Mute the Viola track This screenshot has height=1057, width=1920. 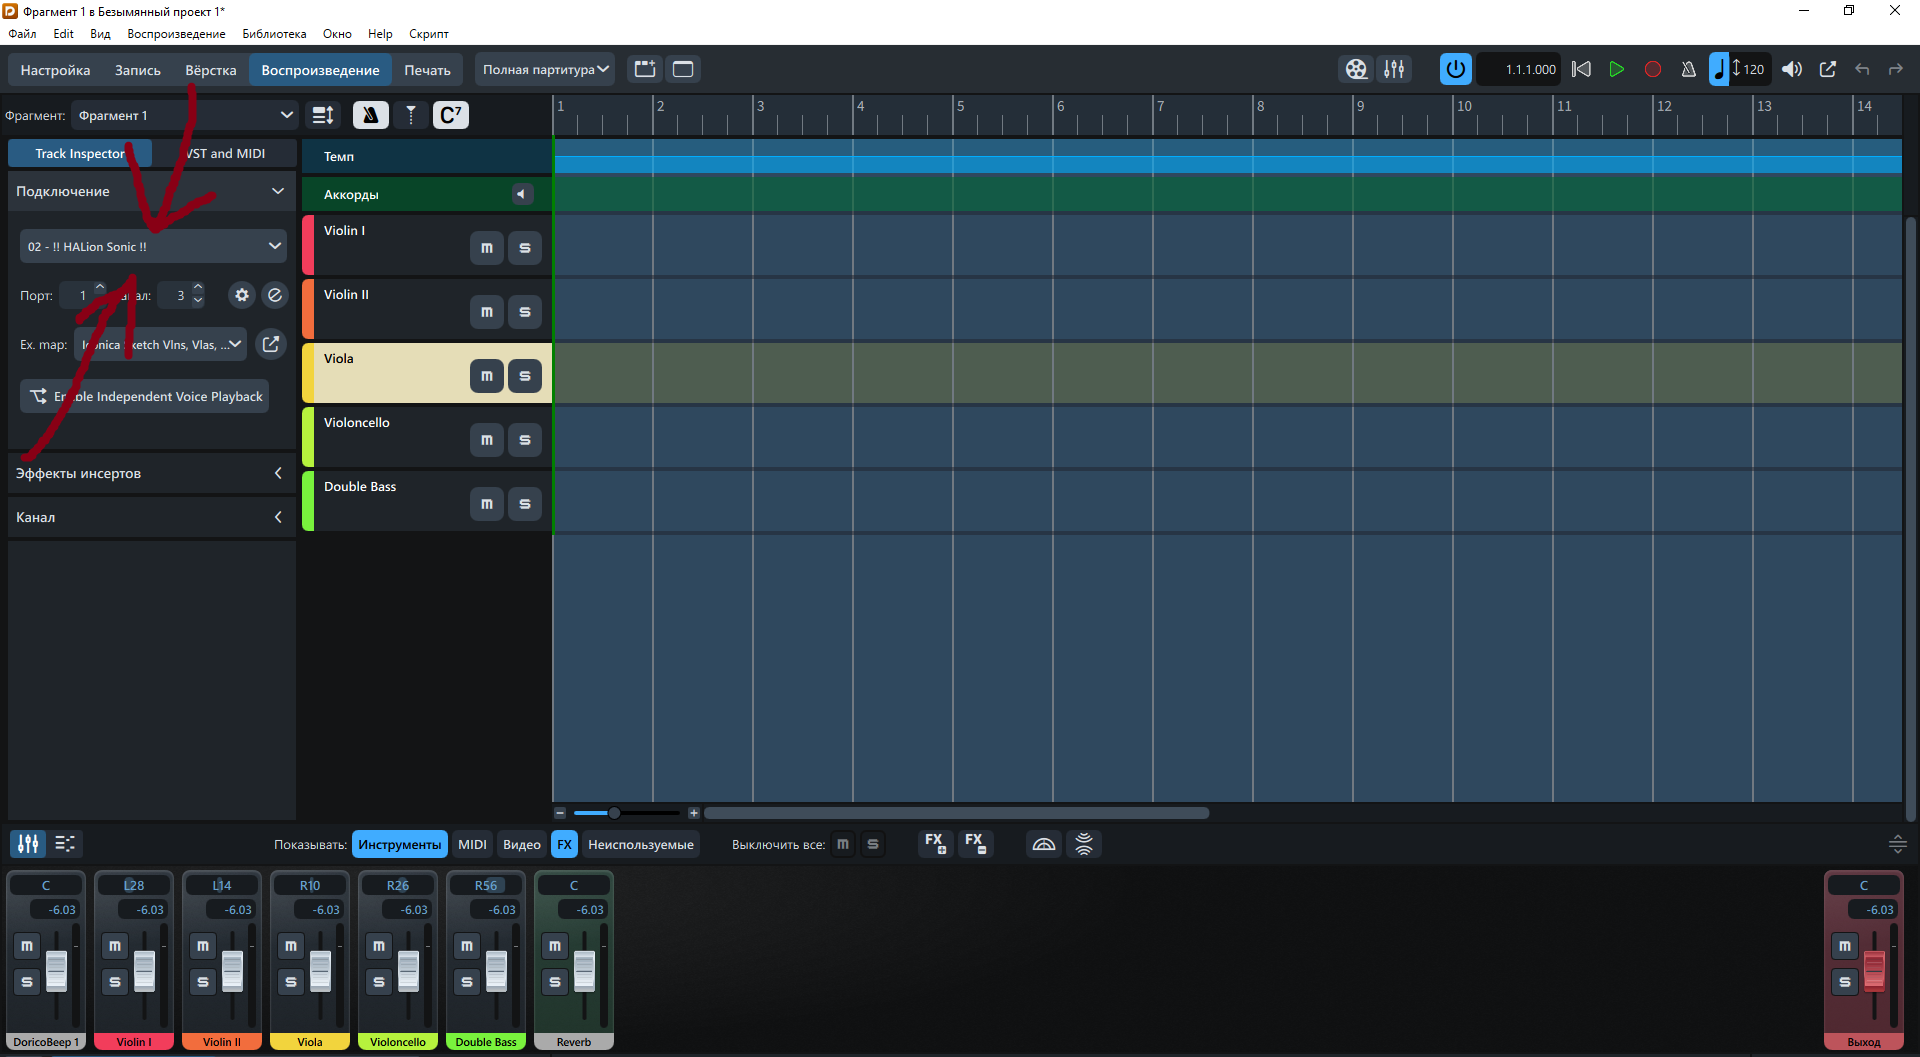[487, 376]
